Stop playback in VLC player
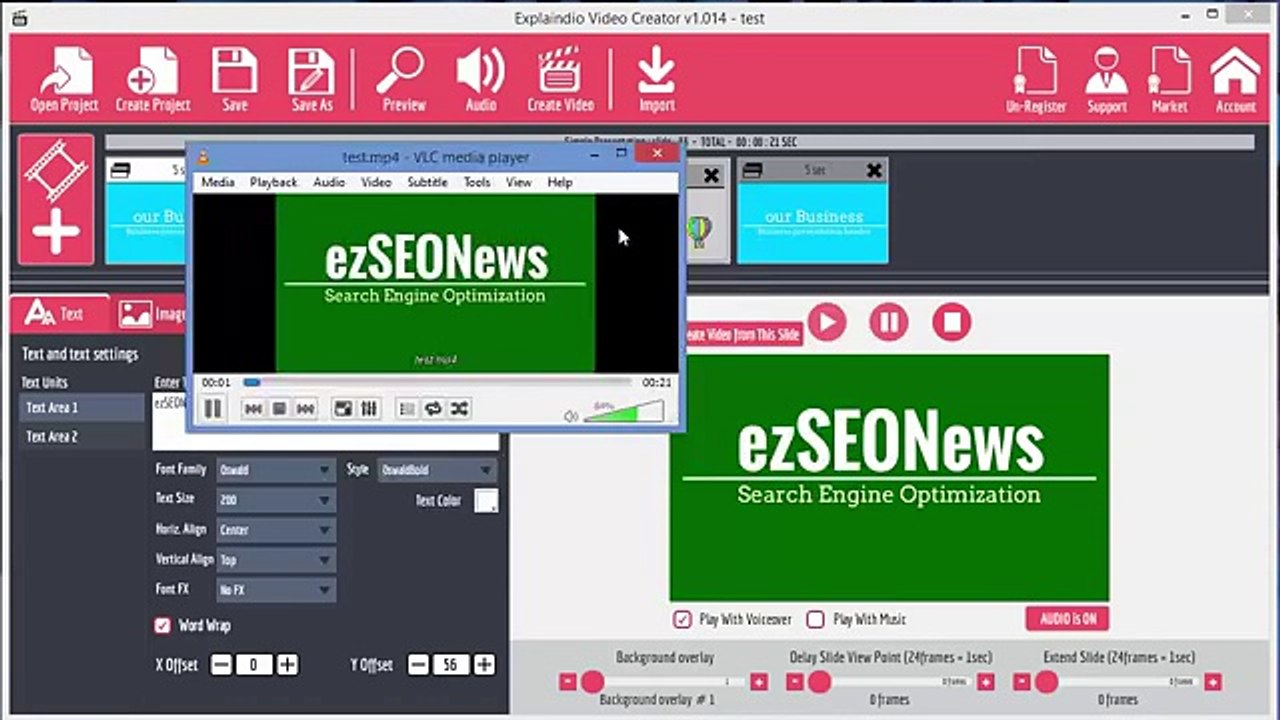Screen dimensions: 1280x720 pyautogui.click(x=280, y=408)
